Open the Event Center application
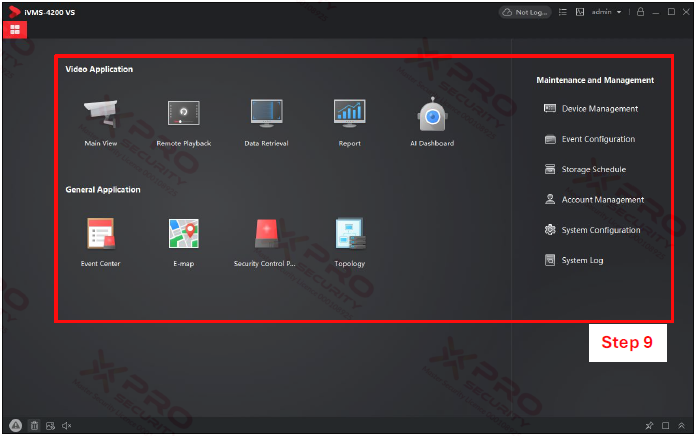This screenshot has height=436, width=696. [101, 234]
